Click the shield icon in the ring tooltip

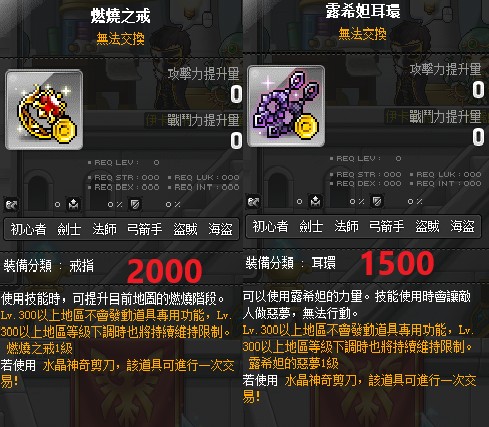(135, 204)
